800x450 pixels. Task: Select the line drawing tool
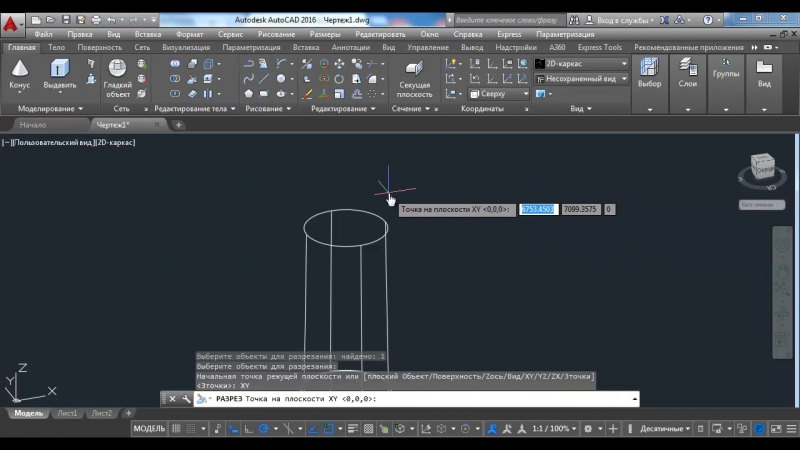coord(263,79)
